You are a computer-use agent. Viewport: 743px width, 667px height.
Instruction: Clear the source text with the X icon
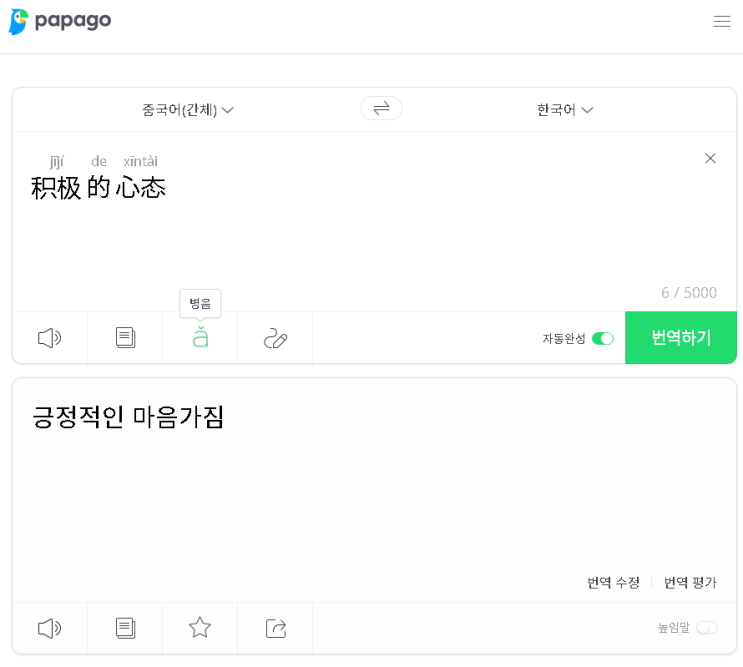[710, 158]
